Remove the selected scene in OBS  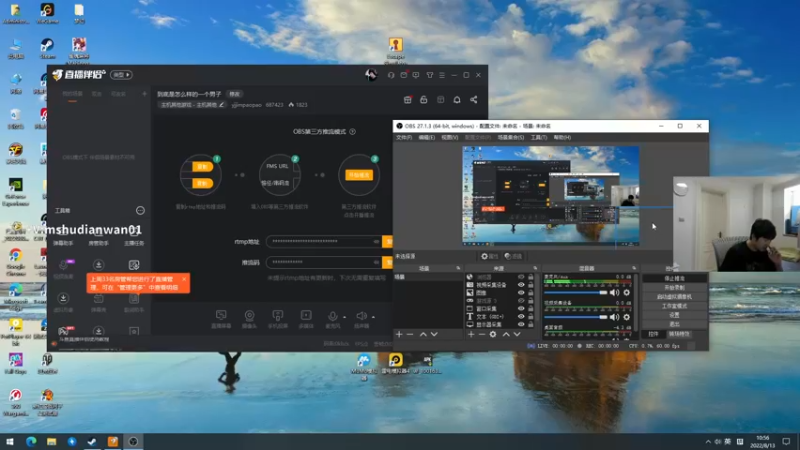tap(410, 334)
